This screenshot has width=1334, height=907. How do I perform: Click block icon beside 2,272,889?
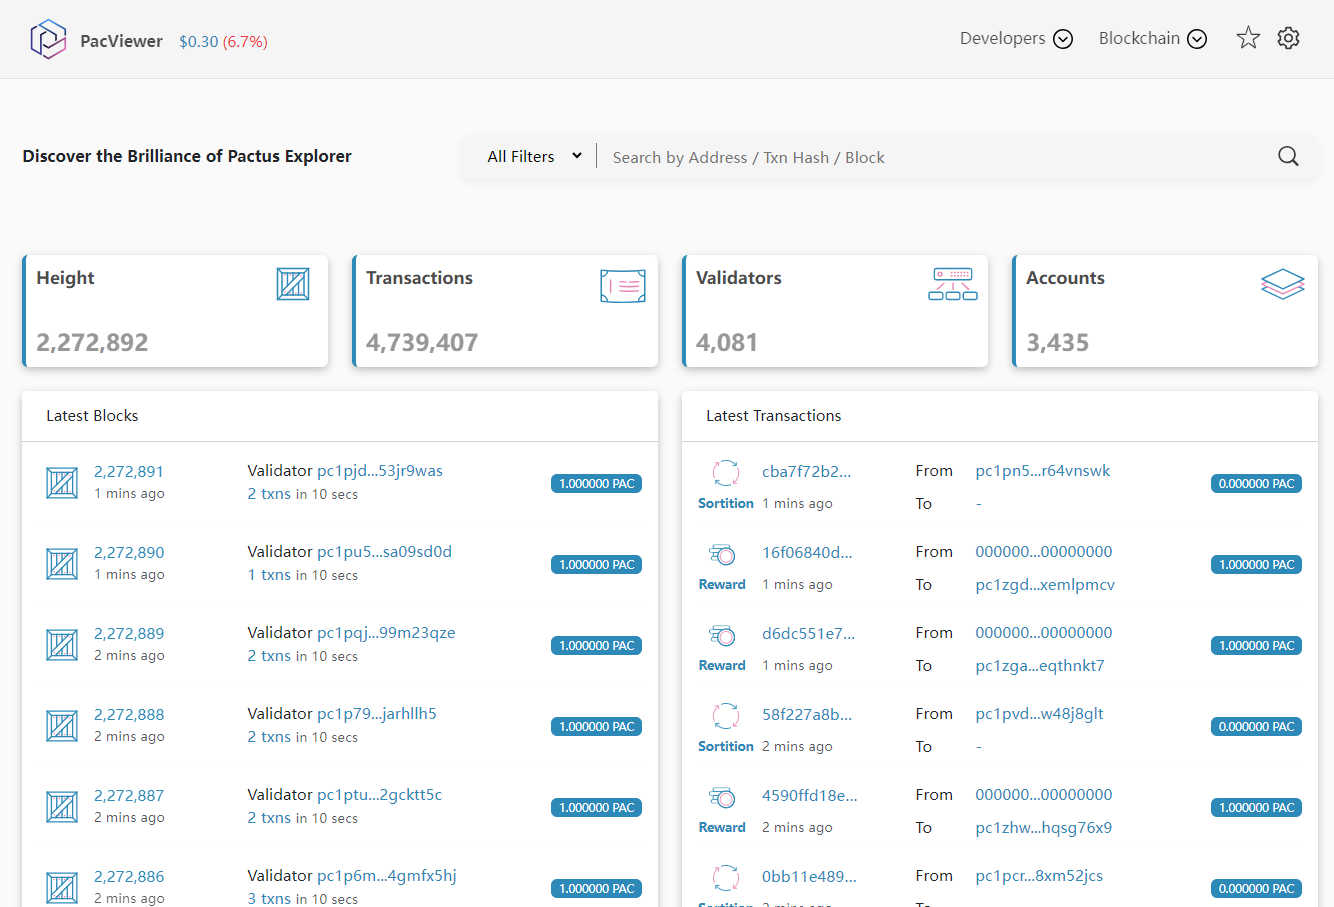[62, 645]
